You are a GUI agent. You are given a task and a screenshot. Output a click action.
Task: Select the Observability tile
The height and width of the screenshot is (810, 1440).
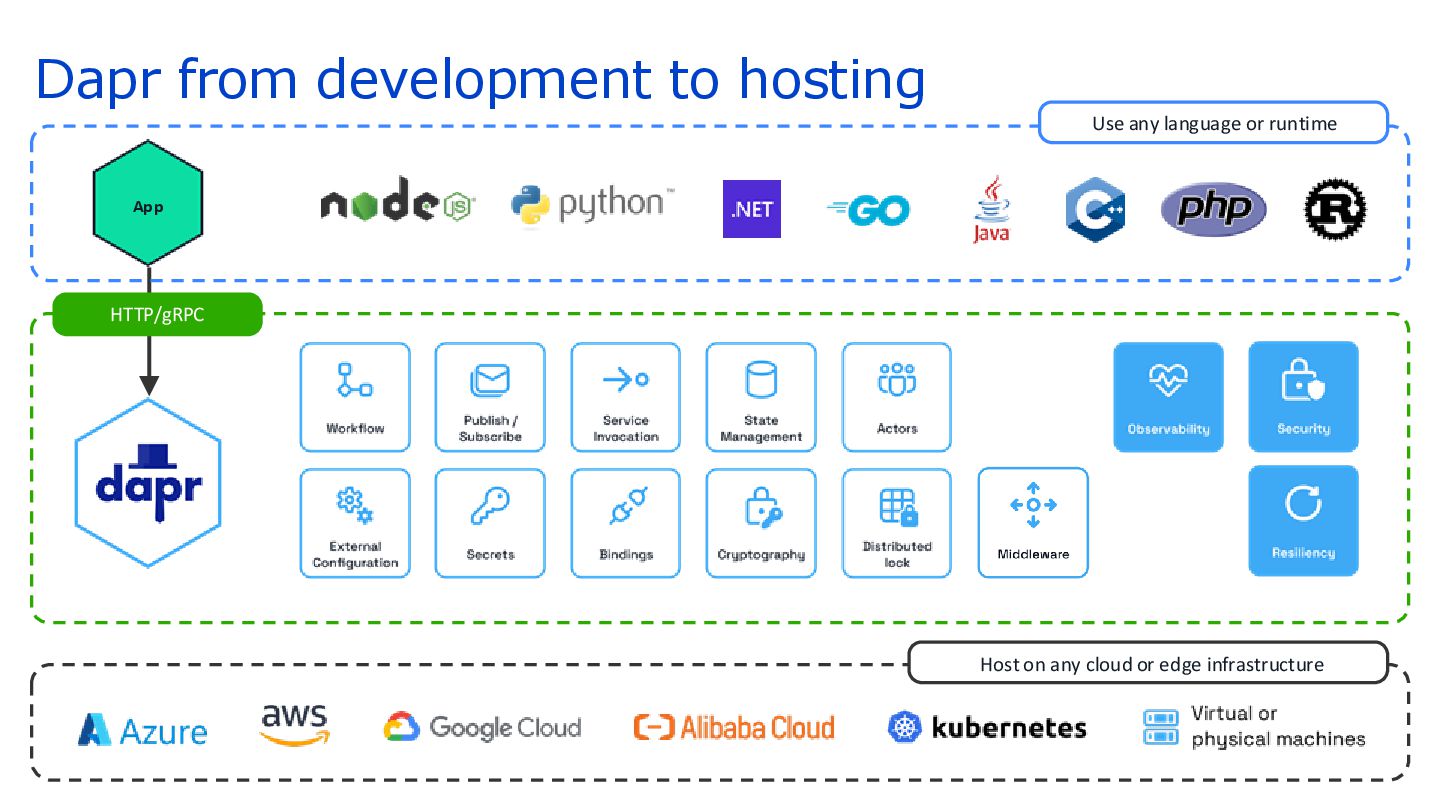pyautogui.click(x=1168, y=397)
